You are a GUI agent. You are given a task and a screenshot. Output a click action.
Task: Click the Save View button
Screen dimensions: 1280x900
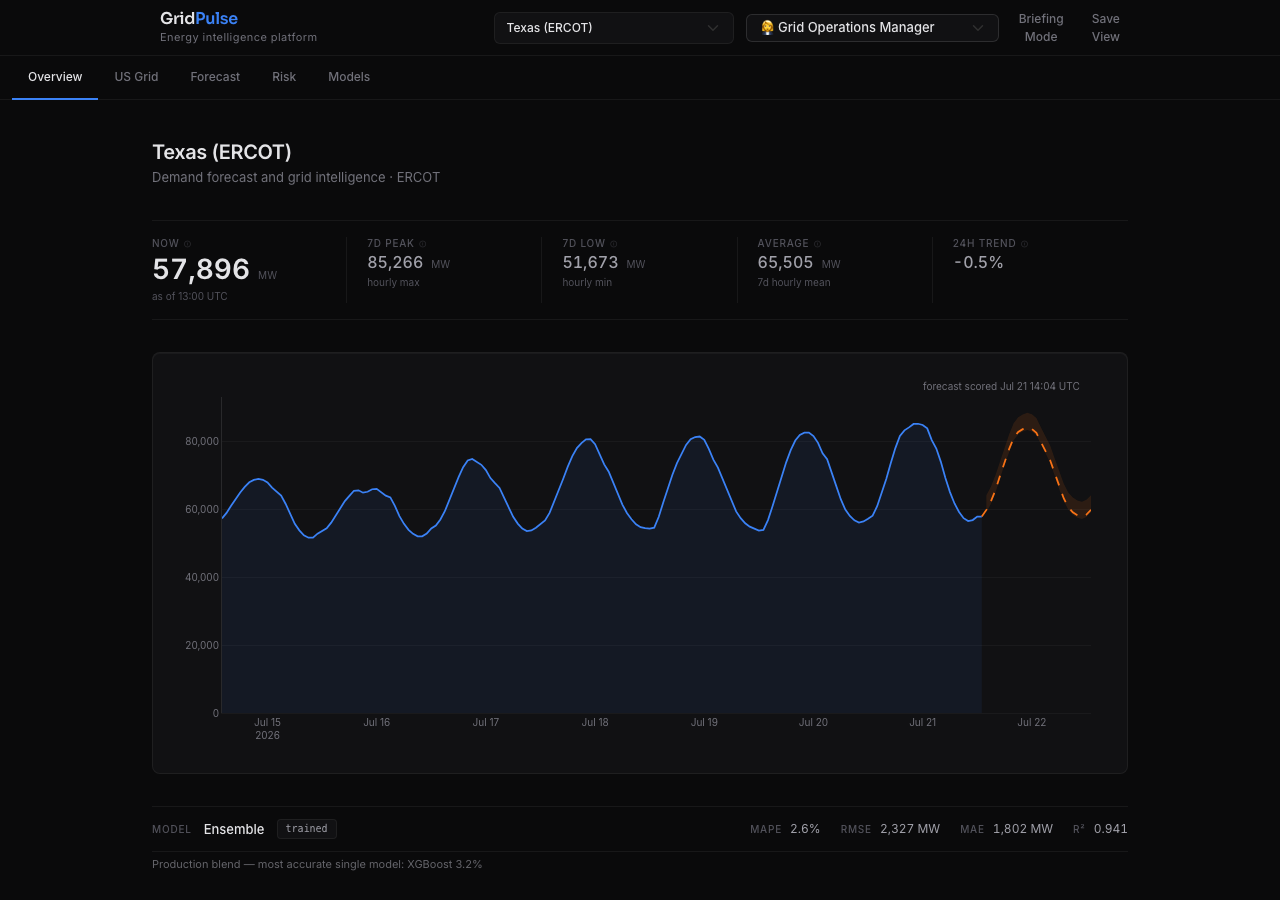[x=1106, y=28]
